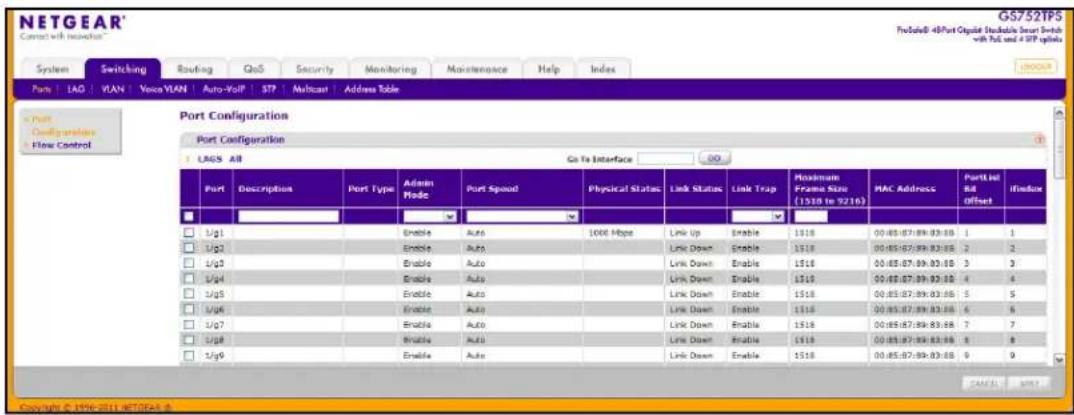Click the Port Configuration section header bar

click(613, 139)
